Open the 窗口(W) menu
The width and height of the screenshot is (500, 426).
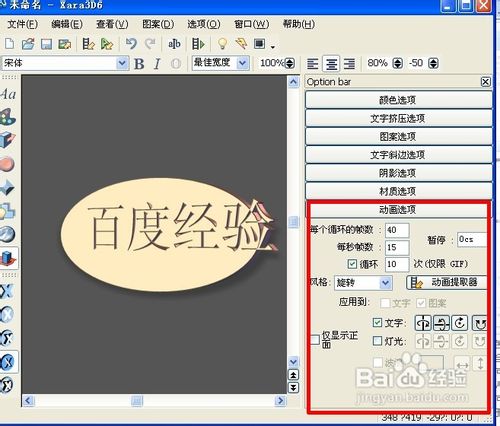click(251, 24)
